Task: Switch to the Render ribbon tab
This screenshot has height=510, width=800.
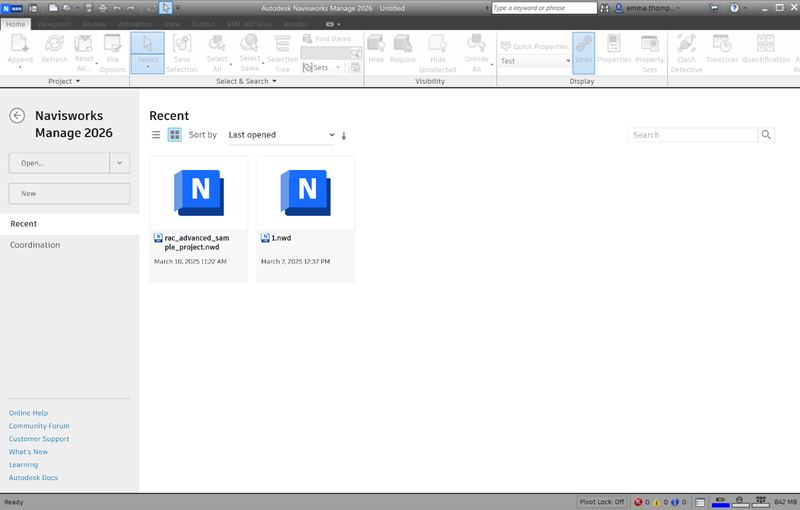Action: coord(295,24)
